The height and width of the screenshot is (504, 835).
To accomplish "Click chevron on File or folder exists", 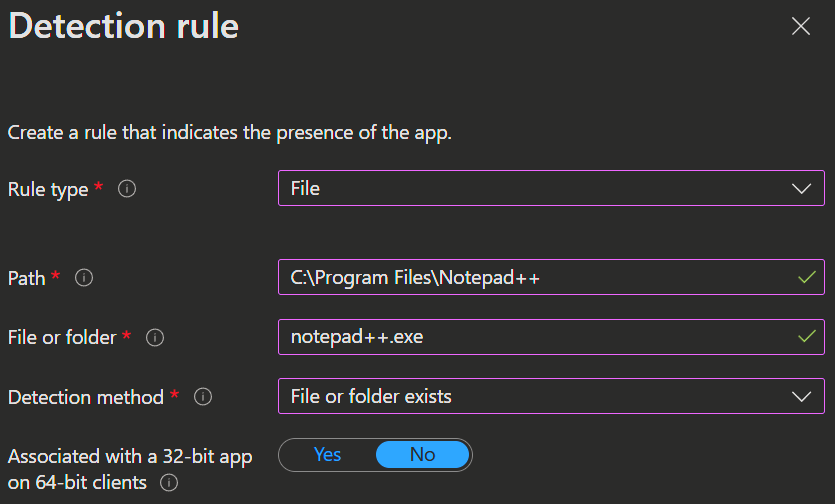I will pyautogui.click(x=801, y=396).
